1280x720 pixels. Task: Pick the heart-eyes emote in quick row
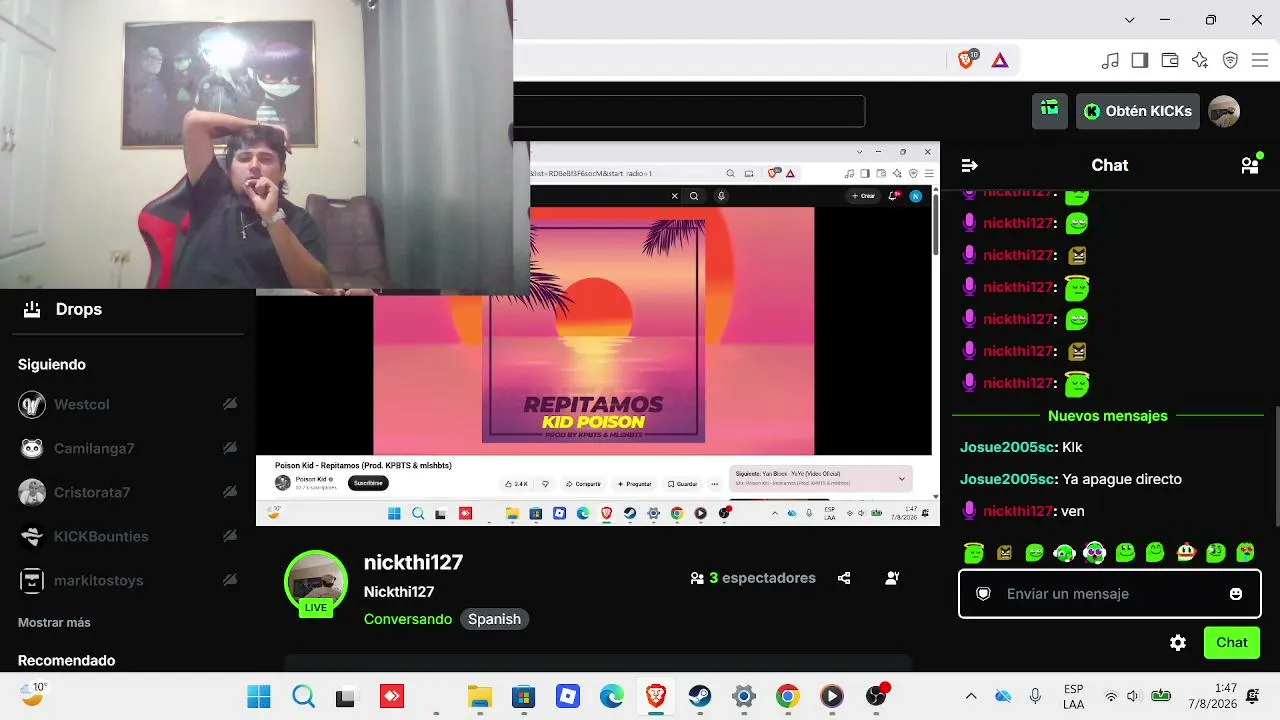[1246, 552]
